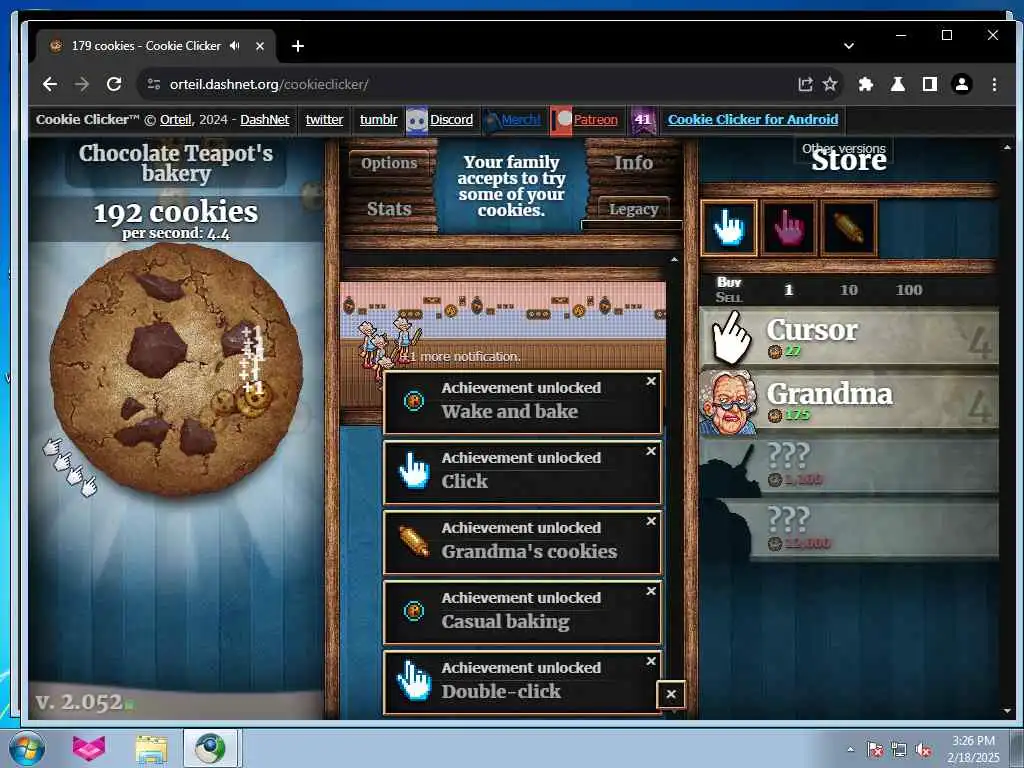Open the twitter link

pyautogui.click(x=324, y=120)
